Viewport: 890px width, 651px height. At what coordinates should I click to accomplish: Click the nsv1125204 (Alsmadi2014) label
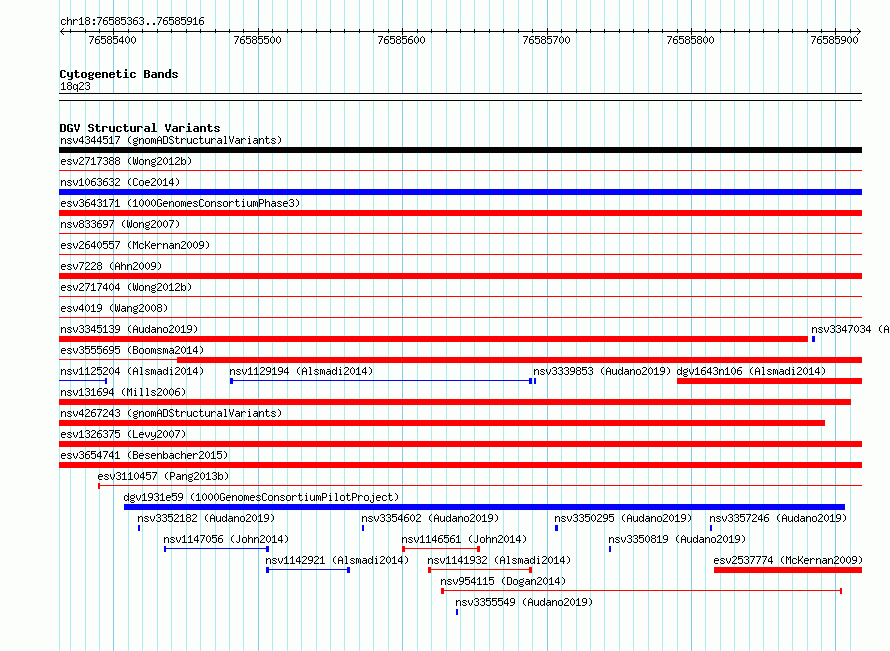tap(132, 371)
